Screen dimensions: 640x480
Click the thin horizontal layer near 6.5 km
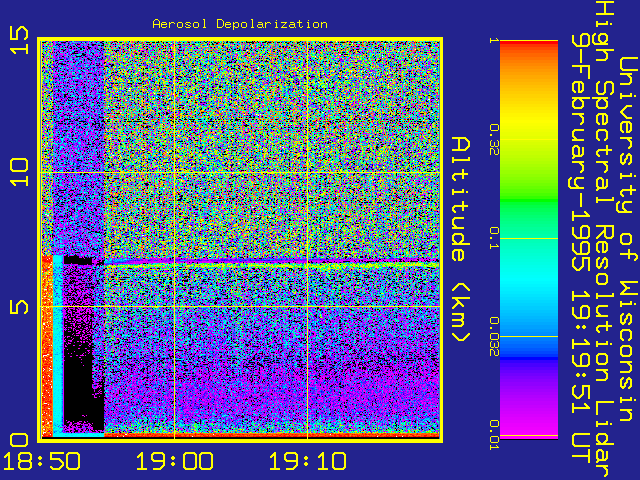pos(271,262)
